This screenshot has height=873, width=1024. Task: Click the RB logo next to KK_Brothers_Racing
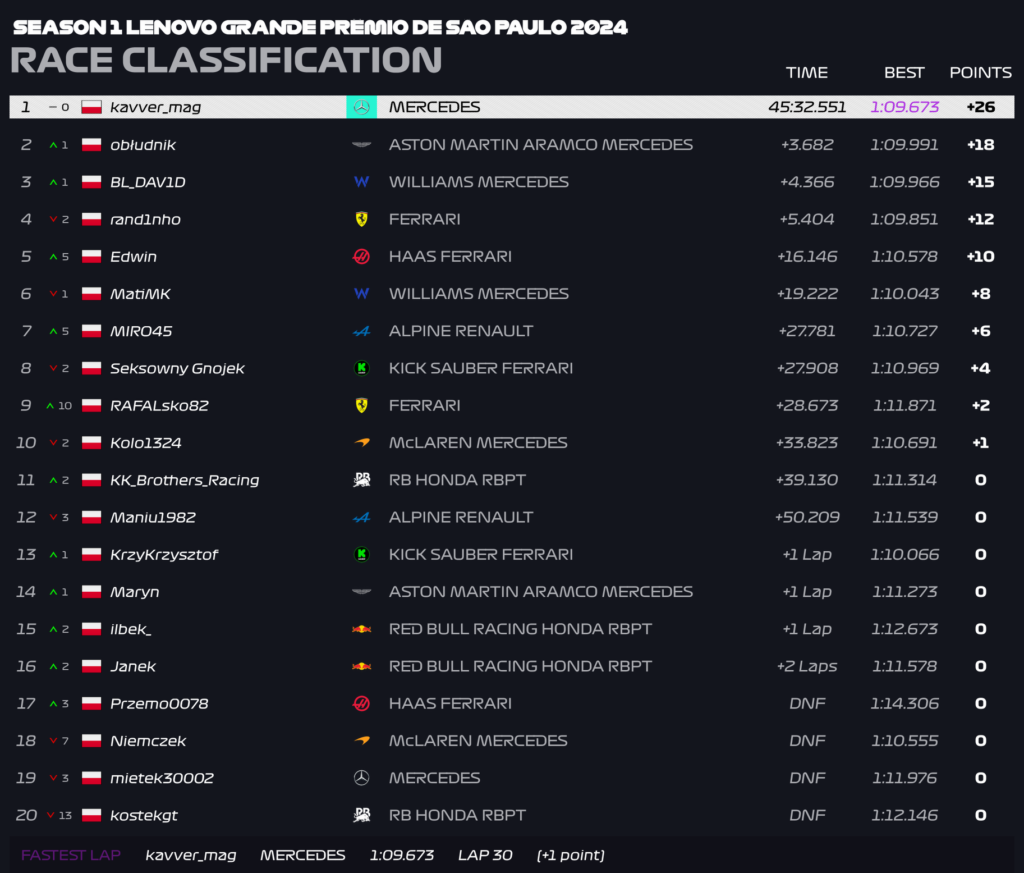click(x=361, y=480)
